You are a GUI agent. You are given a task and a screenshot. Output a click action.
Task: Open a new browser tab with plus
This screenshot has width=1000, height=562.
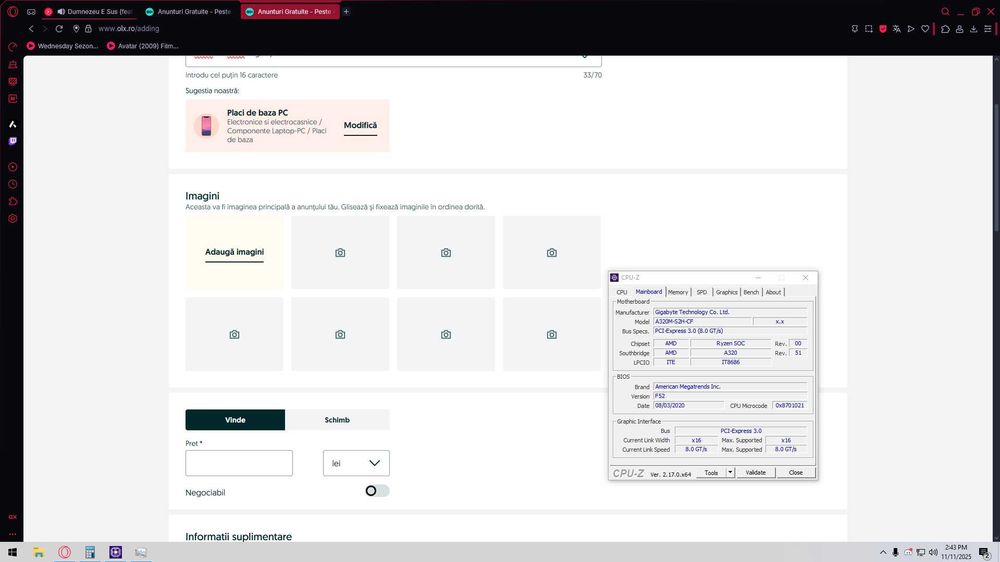coord(346,11)
